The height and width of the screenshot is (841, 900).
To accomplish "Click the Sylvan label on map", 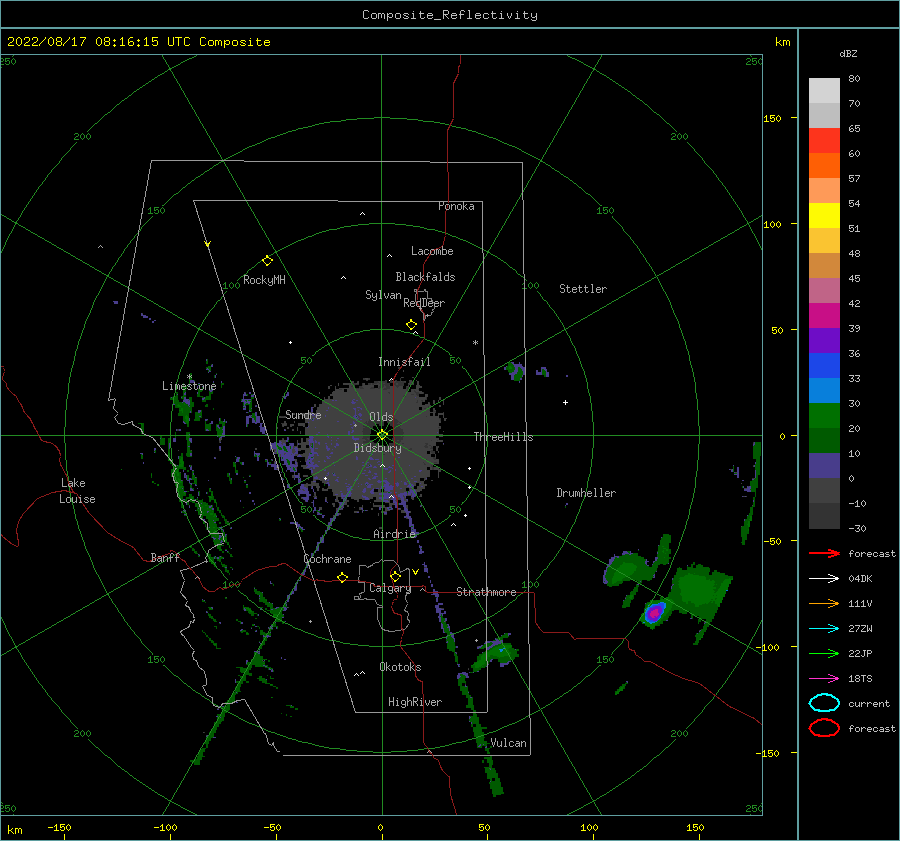I will coord(383,295).
